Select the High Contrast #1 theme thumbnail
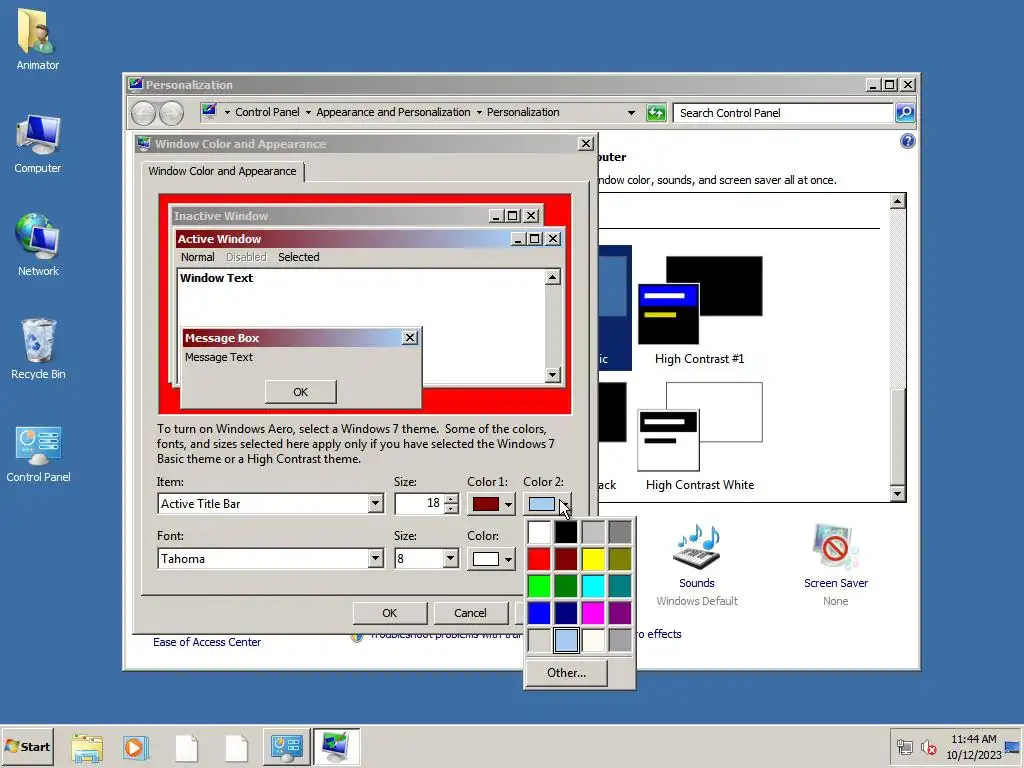Viewport: 1024px width, 768px height. click(700, 300)
